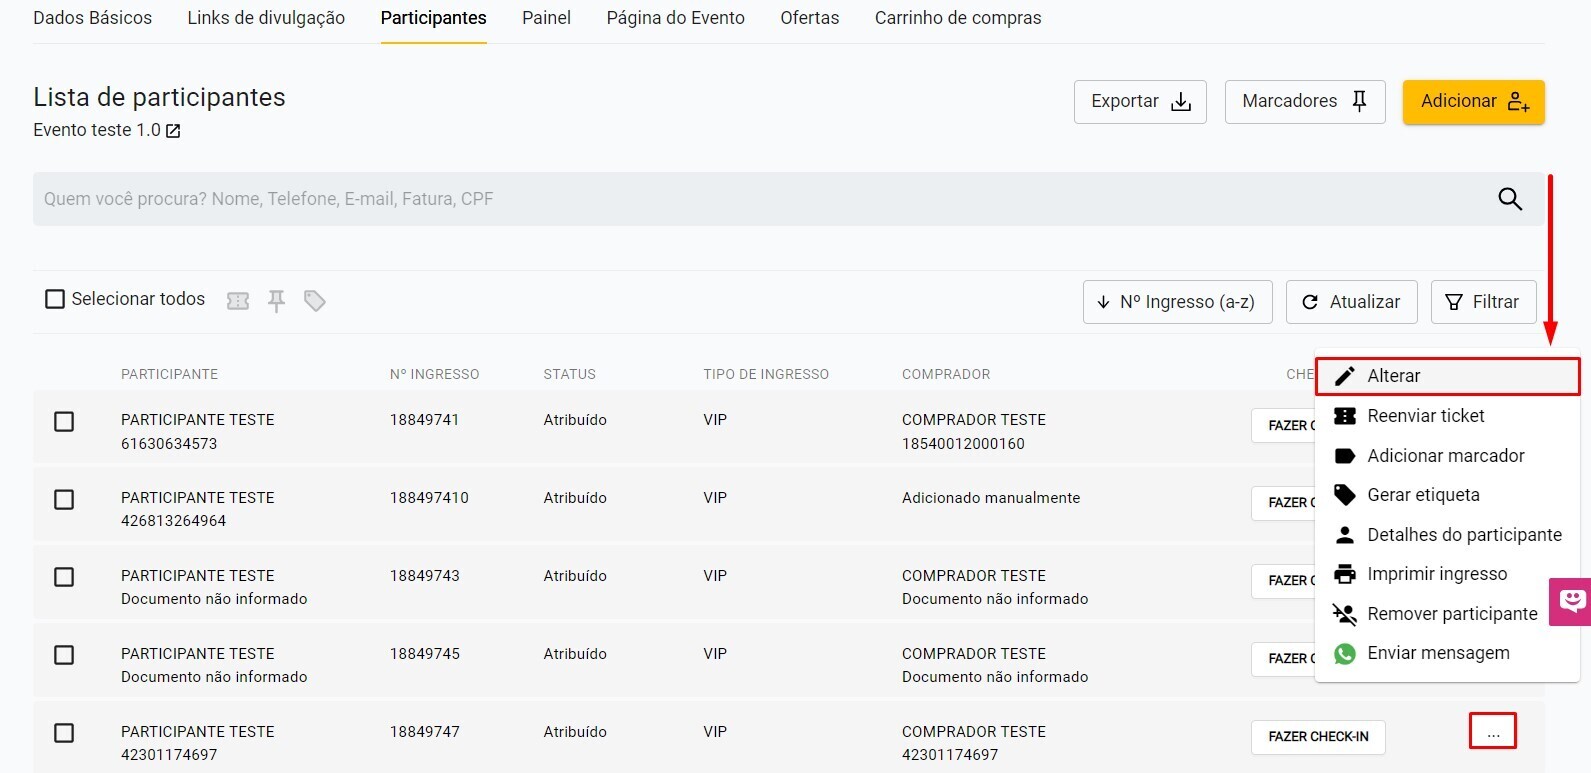Check the box for ticket 18849741
The height and width of the screenshot is (773, 1591).
coord(64,422)
